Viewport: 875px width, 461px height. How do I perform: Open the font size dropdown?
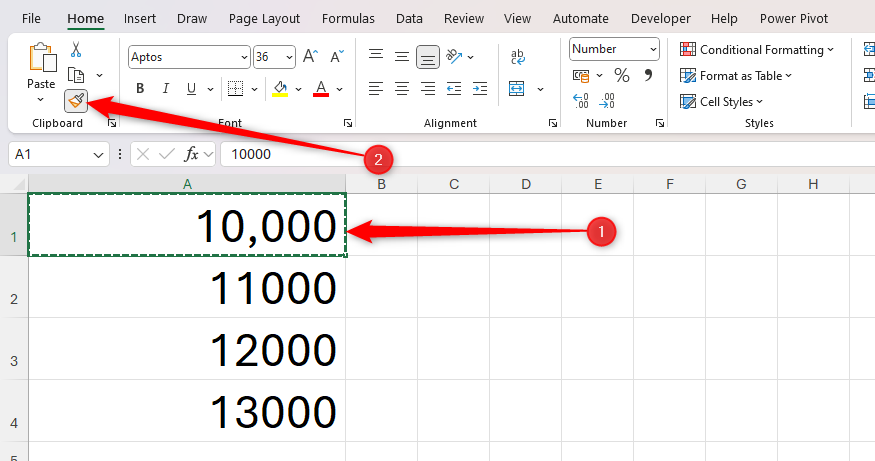pos(289,58)
